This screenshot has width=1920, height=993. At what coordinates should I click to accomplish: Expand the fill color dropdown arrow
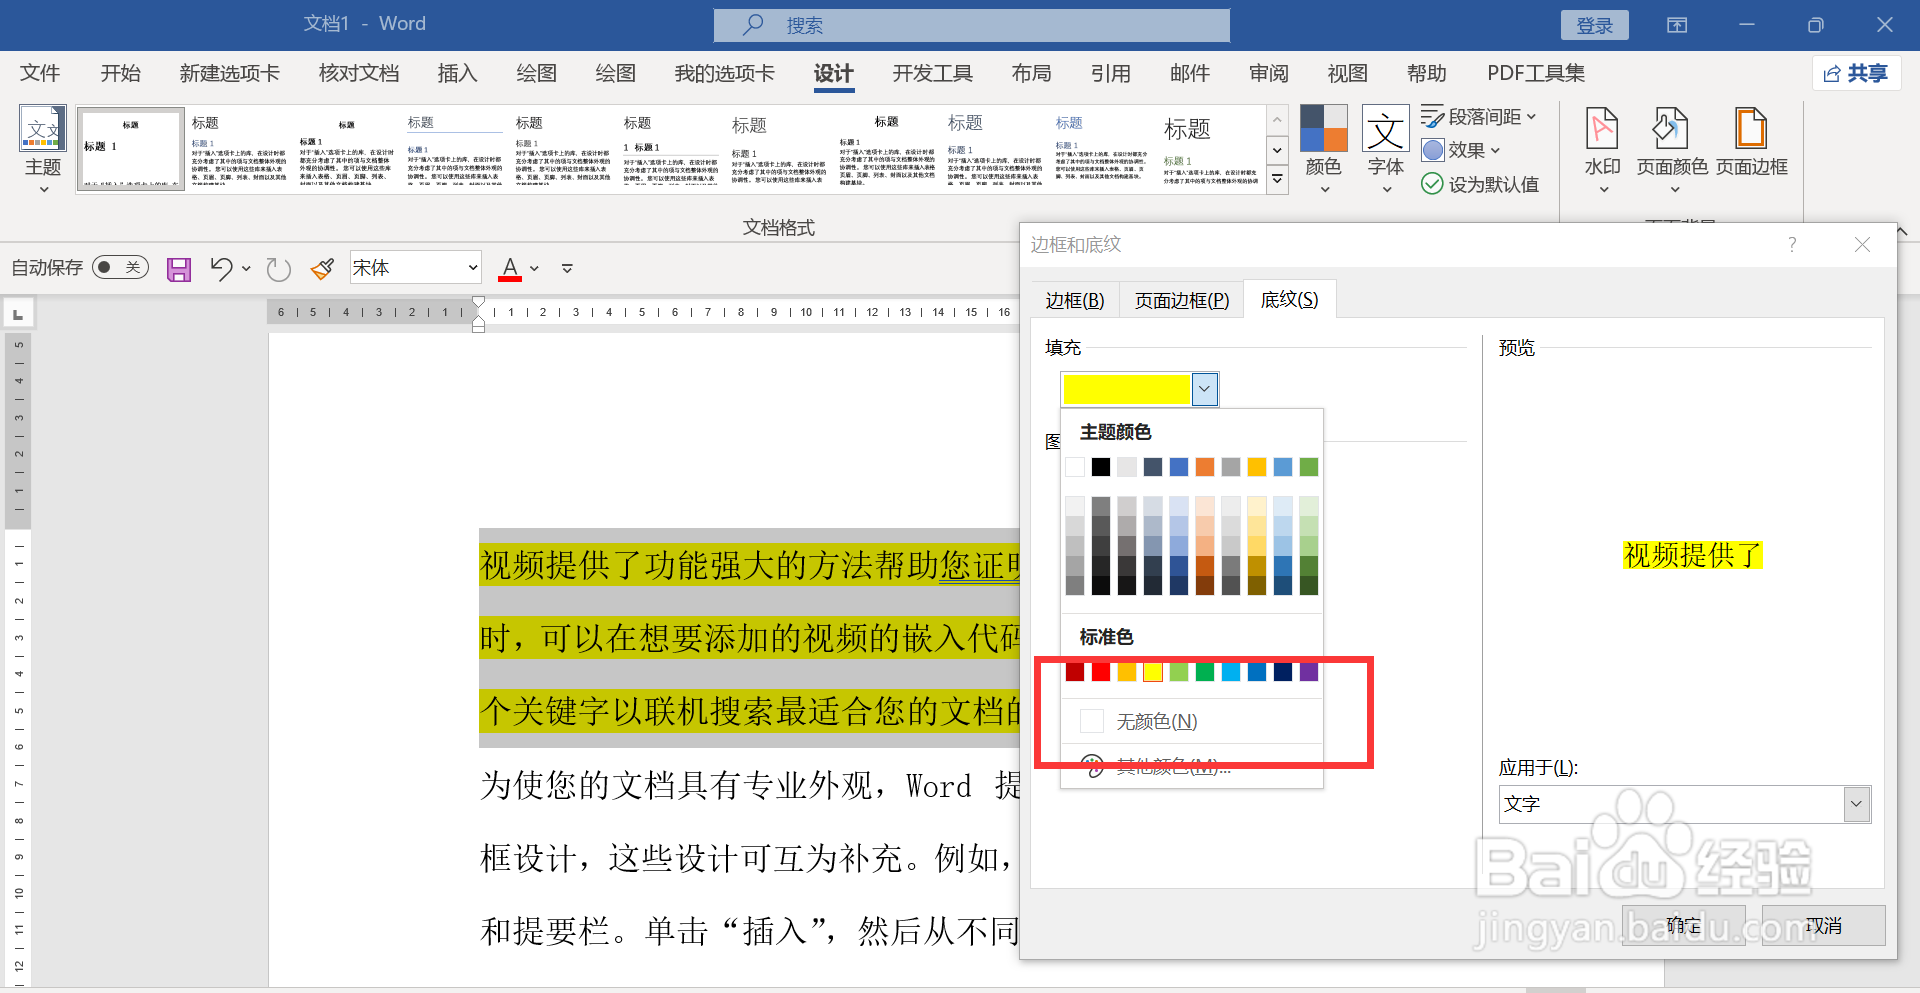click(1205, 389)
